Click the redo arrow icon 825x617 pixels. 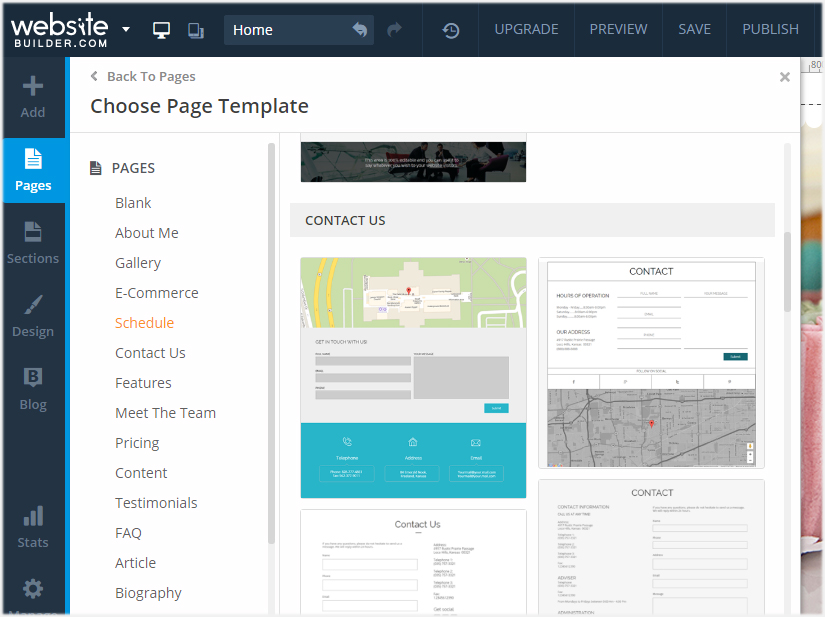coord(395,29)
